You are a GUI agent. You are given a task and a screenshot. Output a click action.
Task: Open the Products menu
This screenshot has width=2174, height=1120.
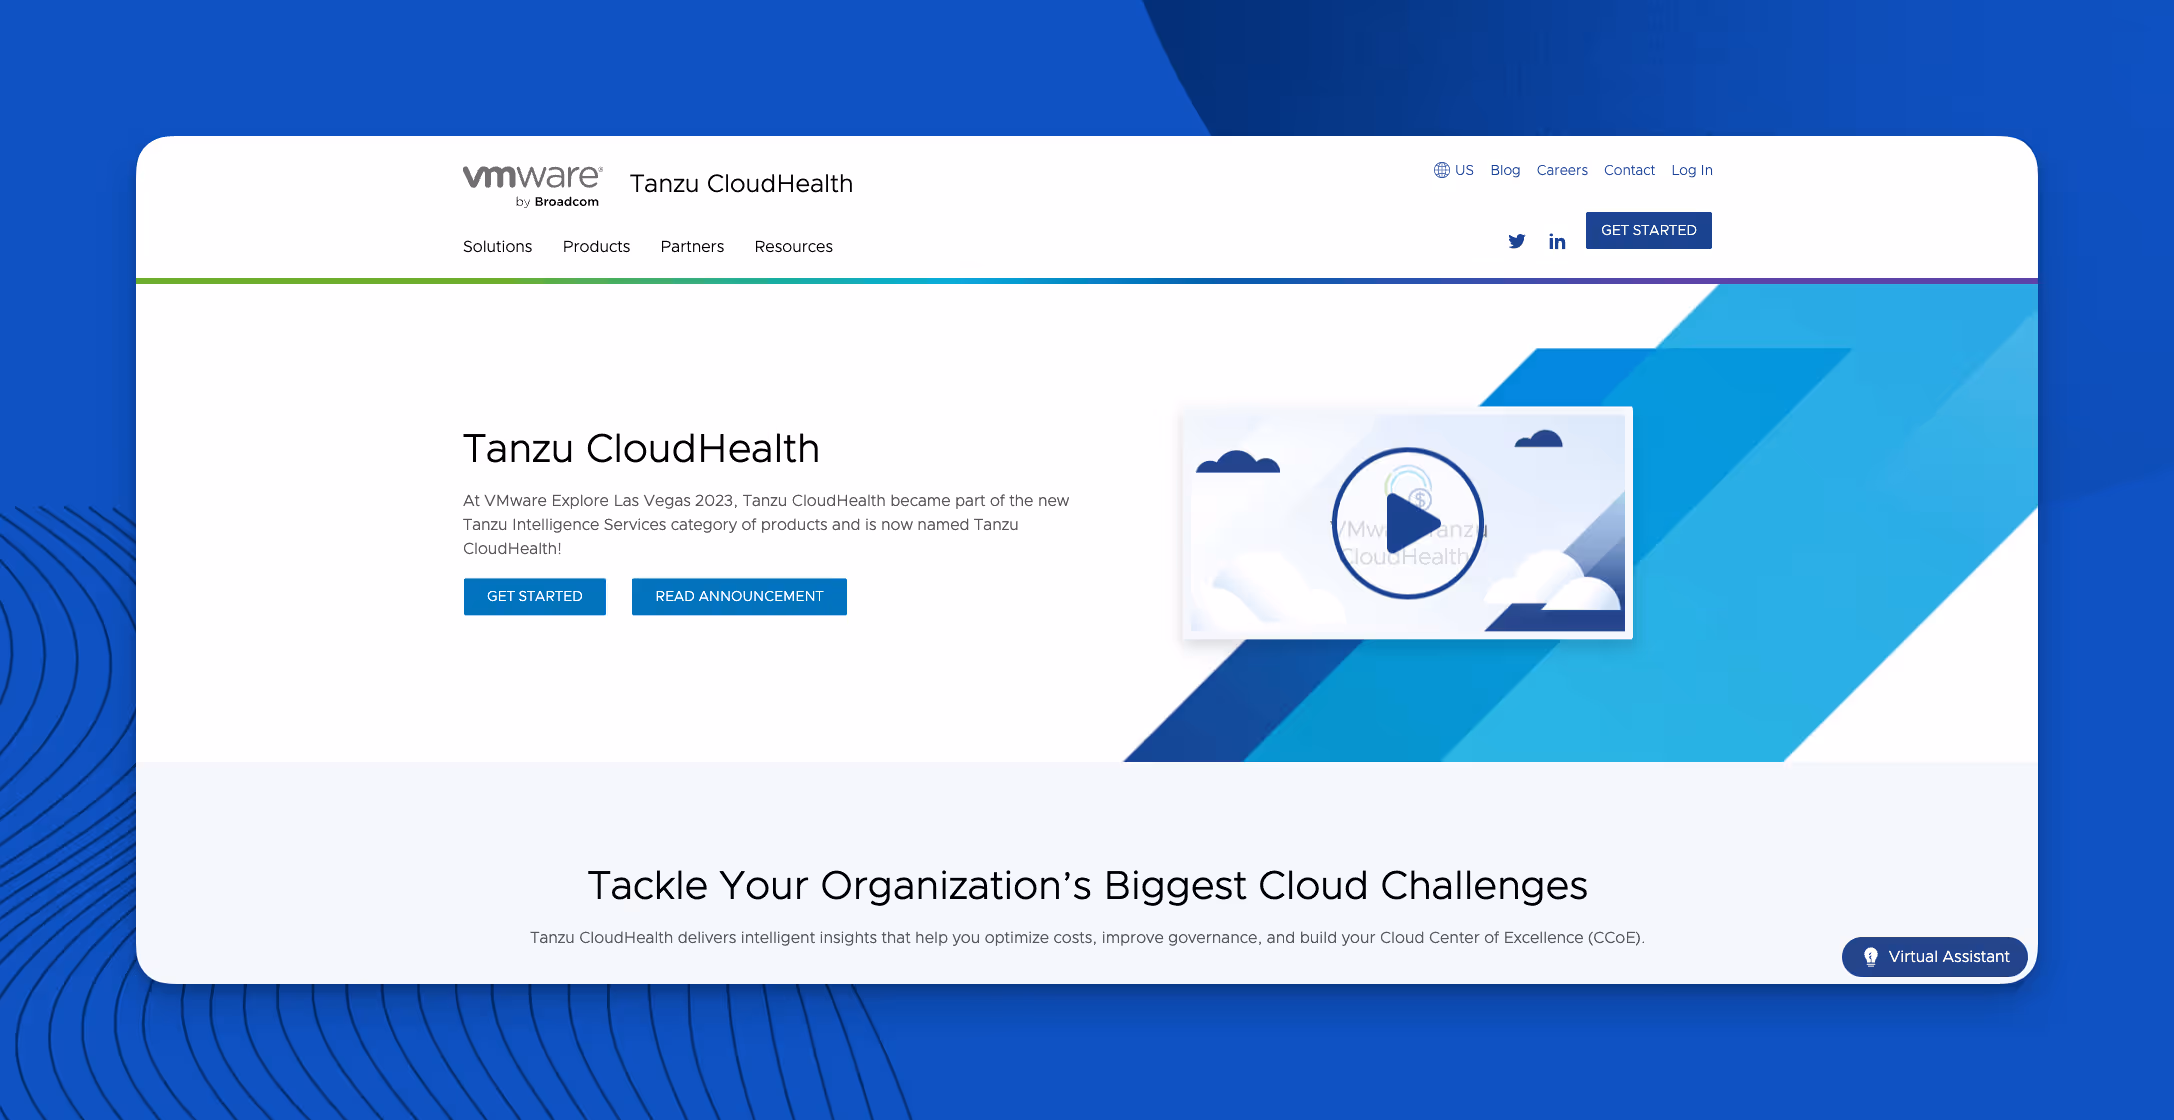596,246
